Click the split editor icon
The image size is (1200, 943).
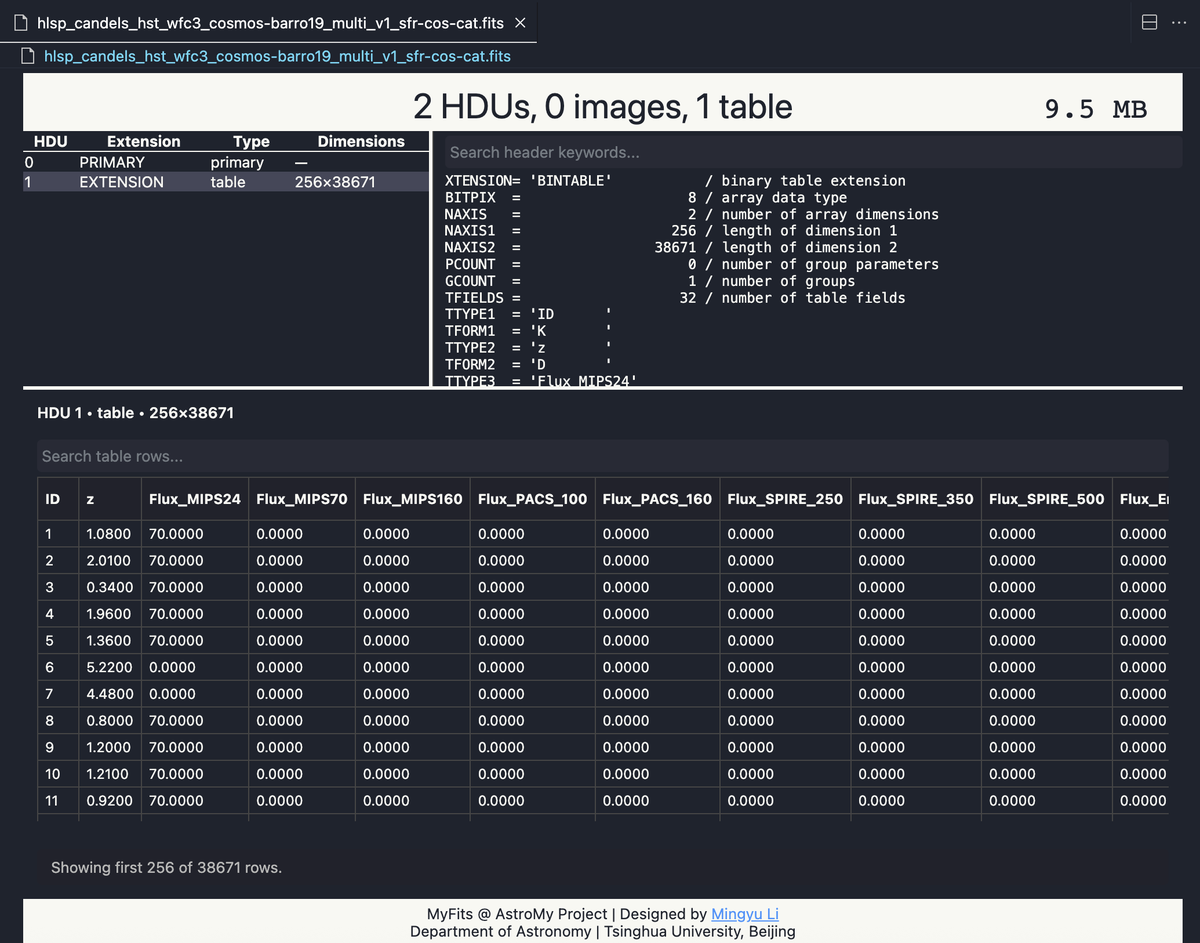click(x=1149, y=22)
